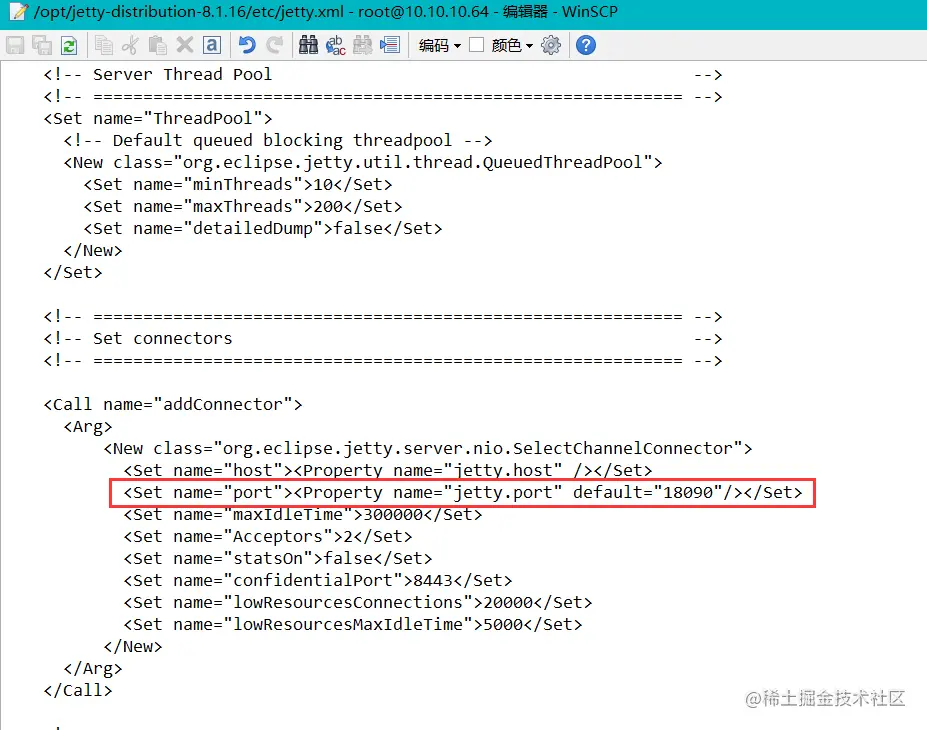Click the editor file icon in title bar
The width and height of the screenshot is (927, 730).
pos(18,12)
